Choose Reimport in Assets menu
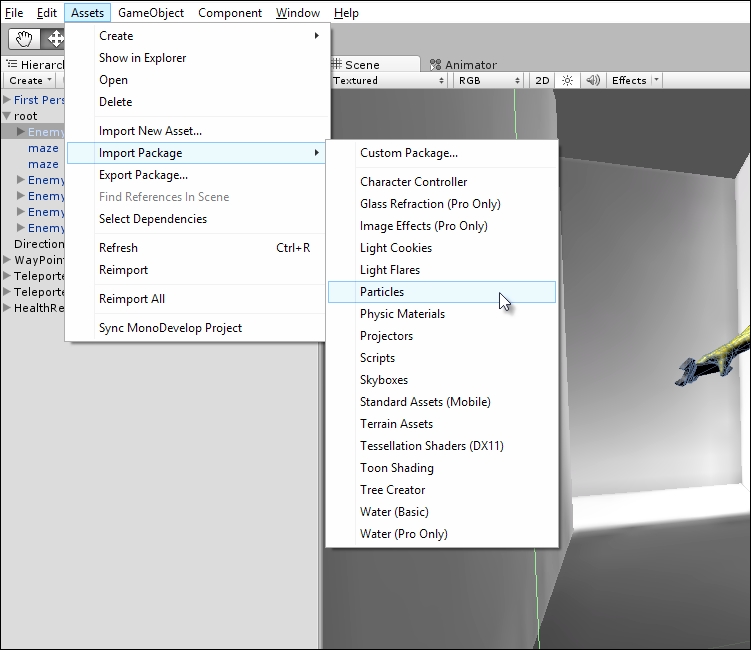The image size is (751, 650). pyautogui.click(x=197, y=270)
